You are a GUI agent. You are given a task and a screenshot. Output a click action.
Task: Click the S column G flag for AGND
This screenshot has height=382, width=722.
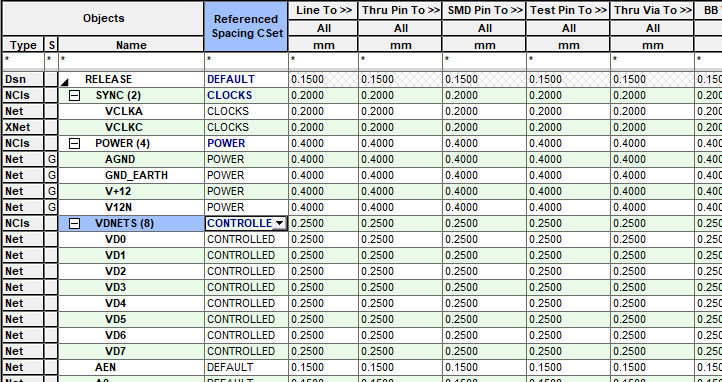click(x=51, y=160)
